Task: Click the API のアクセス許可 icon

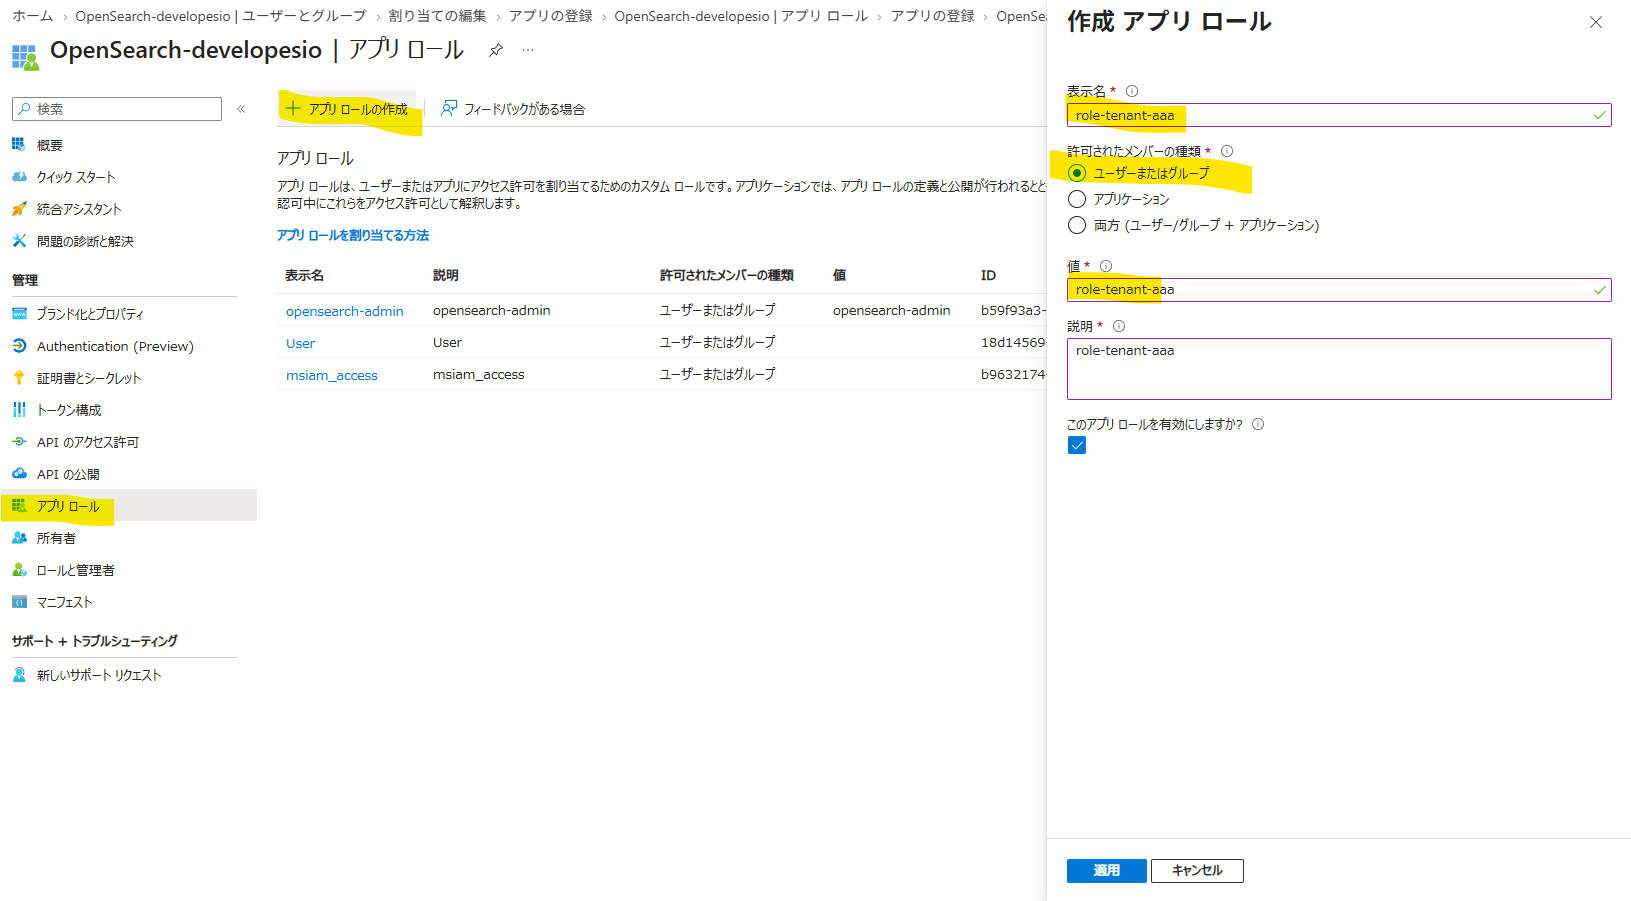Action: 19,442
